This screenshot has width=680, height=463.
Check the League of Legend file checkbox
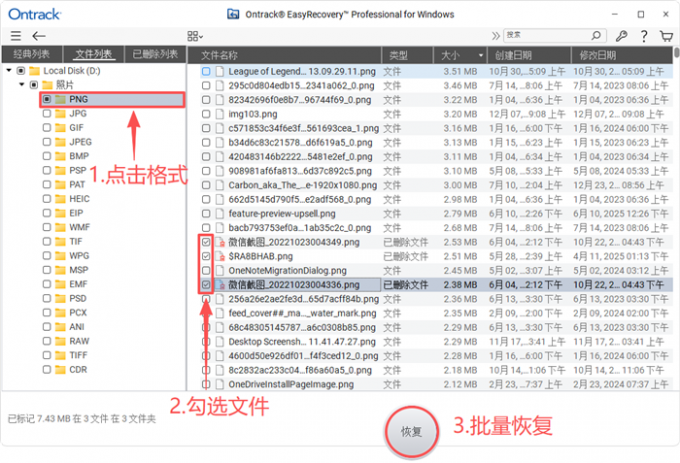[206, 71]
